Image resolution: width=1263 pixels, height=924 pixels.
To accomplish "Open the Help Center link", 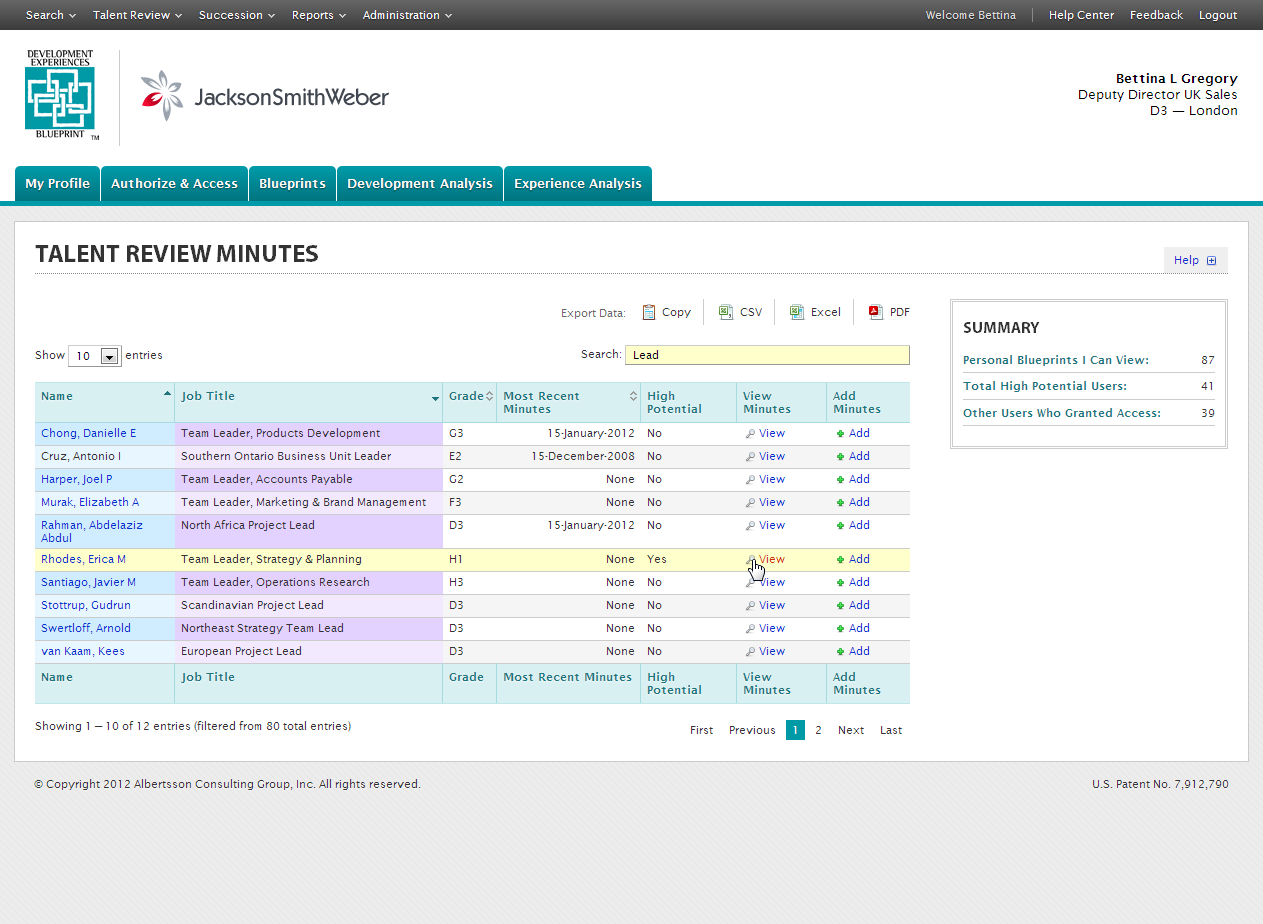I will 1081,15.
